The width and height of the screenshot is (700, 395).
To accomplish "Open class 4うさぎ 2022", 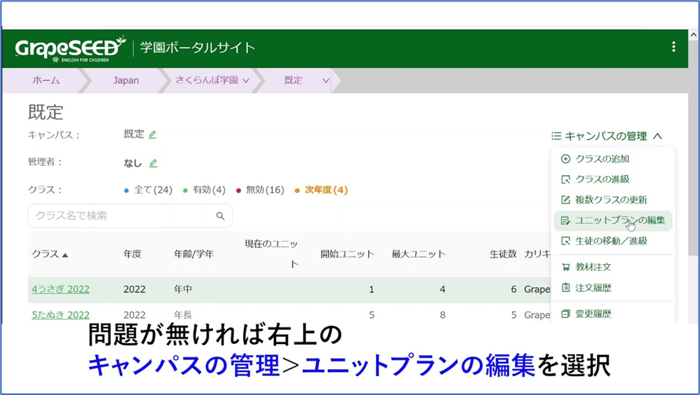I will point(60,289).
